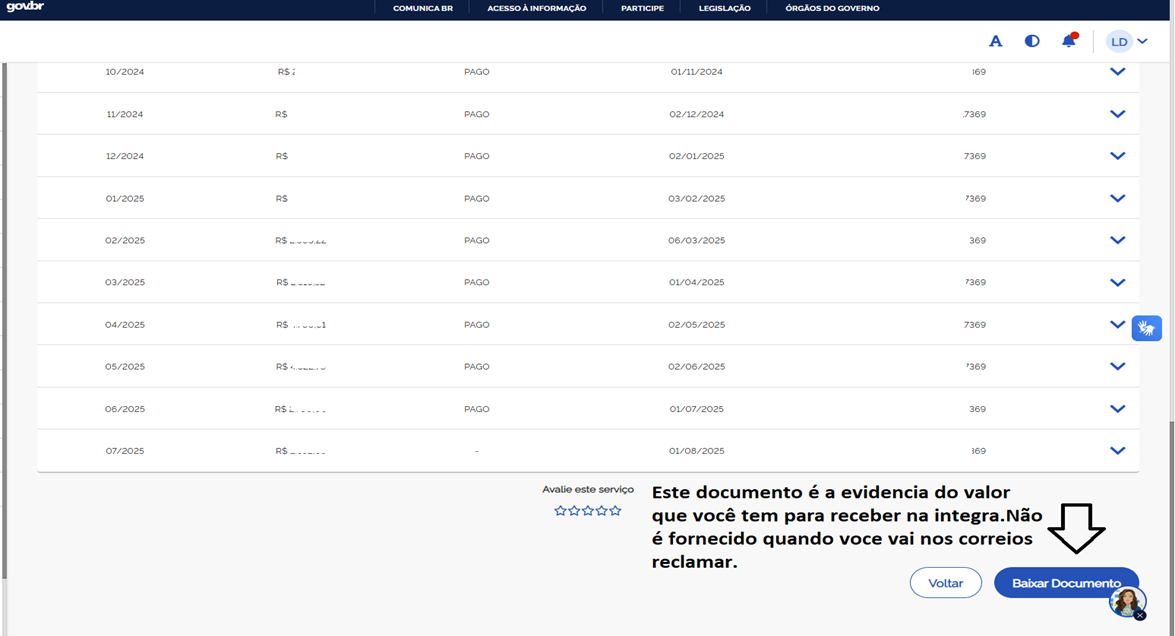Click the Baixar Documento button
This screenshot has height=636, width=1175.
point(1066,583)
